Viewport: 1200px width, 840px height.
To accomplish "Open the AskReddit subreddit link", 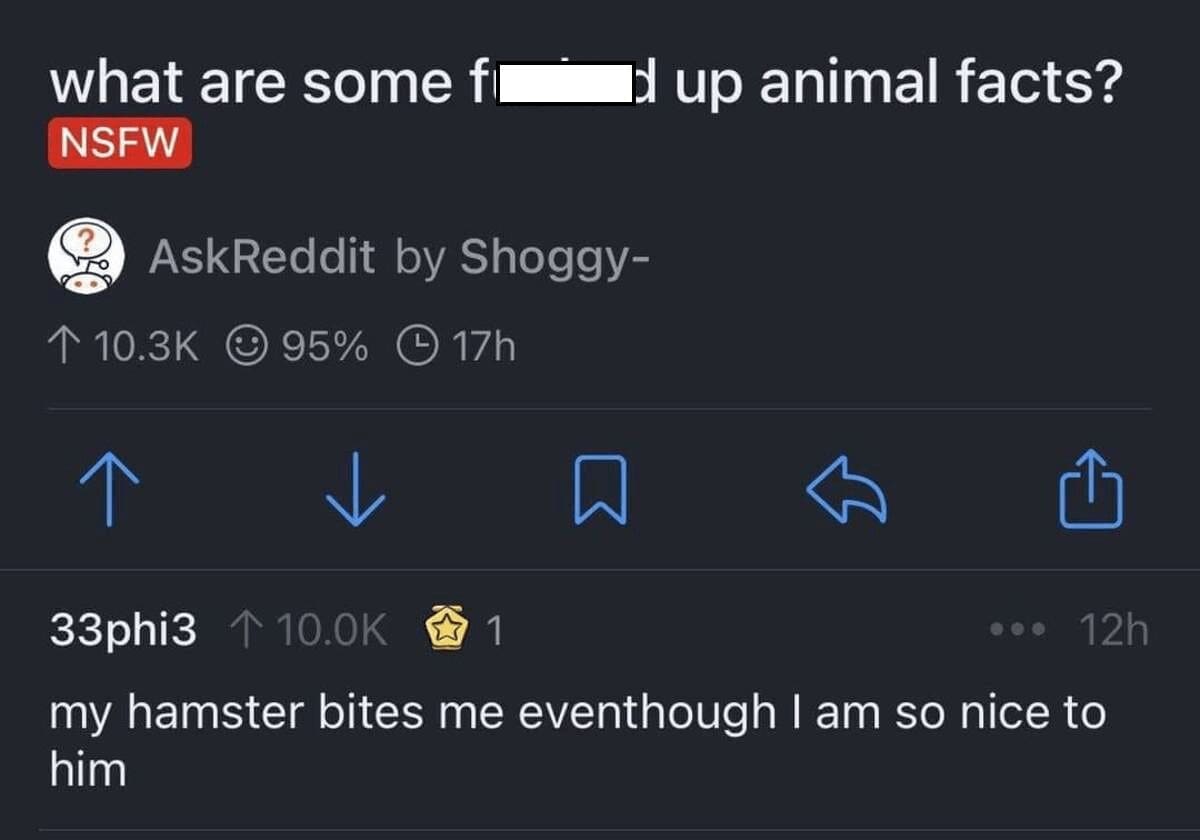I will (261, 257).
